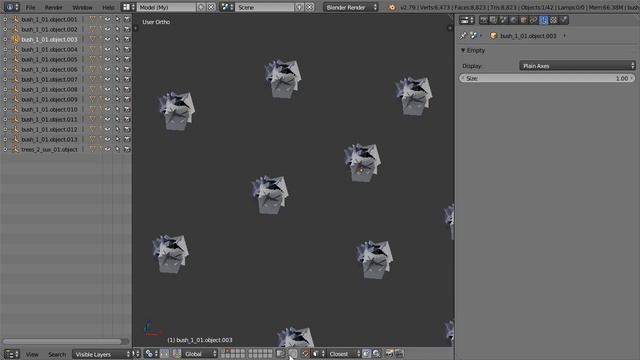Open the Window menu

82,7
